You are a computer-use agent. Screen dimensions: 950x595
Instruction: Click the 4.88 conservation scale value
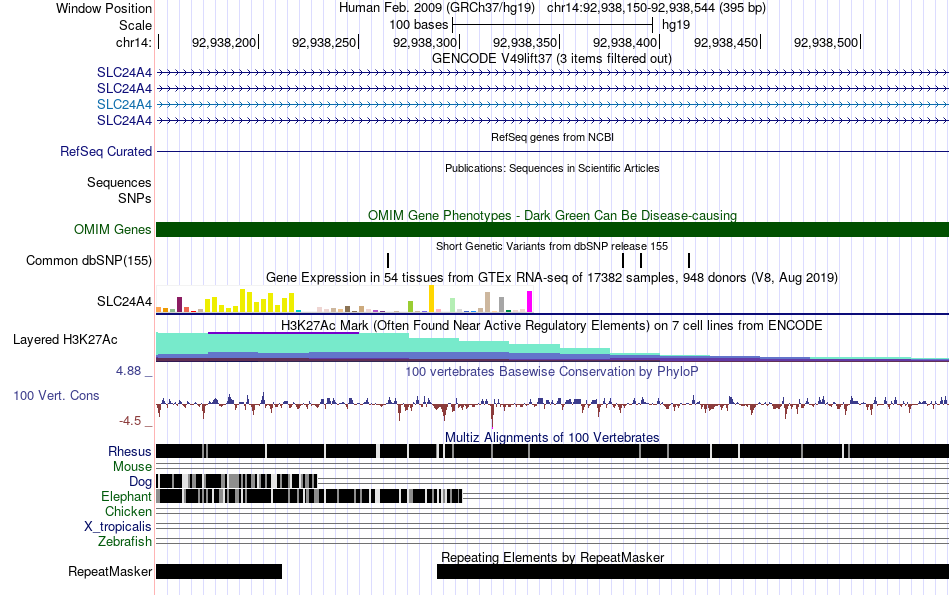(x=128, y=371)
